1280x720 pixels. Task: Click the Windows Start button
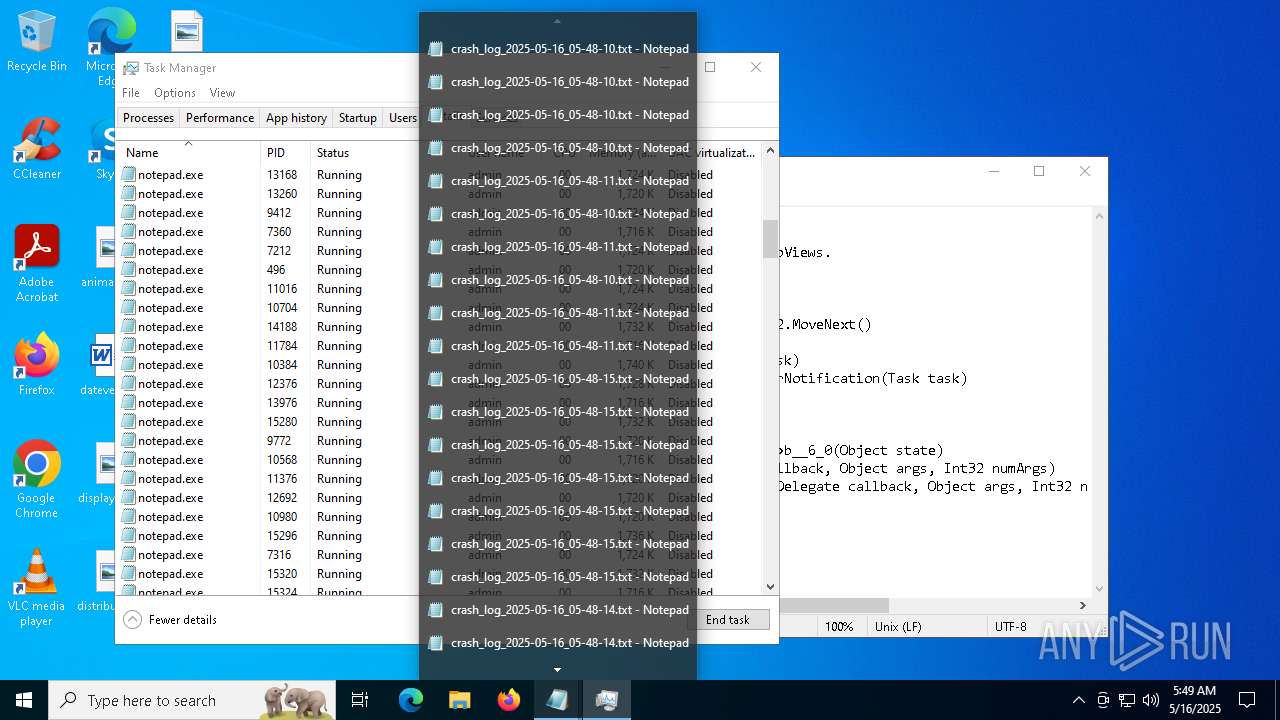(24, 700)
